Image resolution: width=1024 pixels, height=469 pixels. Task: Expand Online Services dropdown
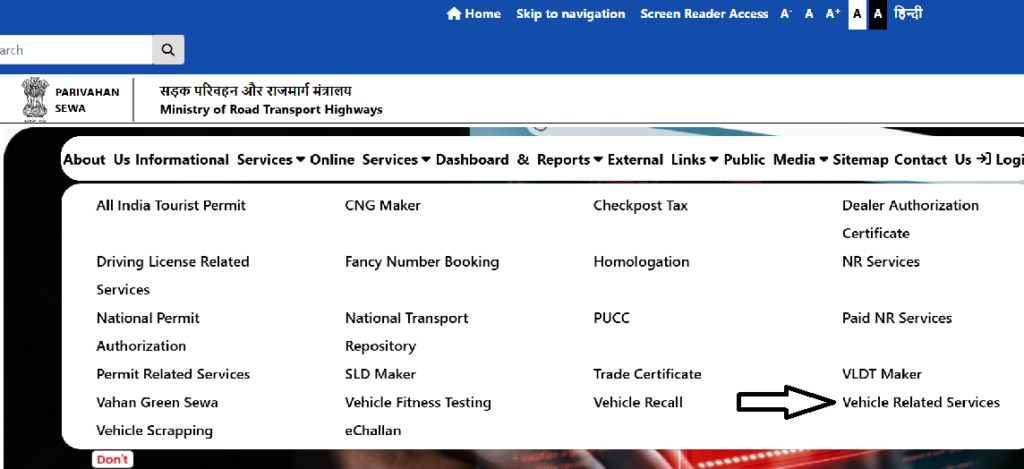[370, 159]
